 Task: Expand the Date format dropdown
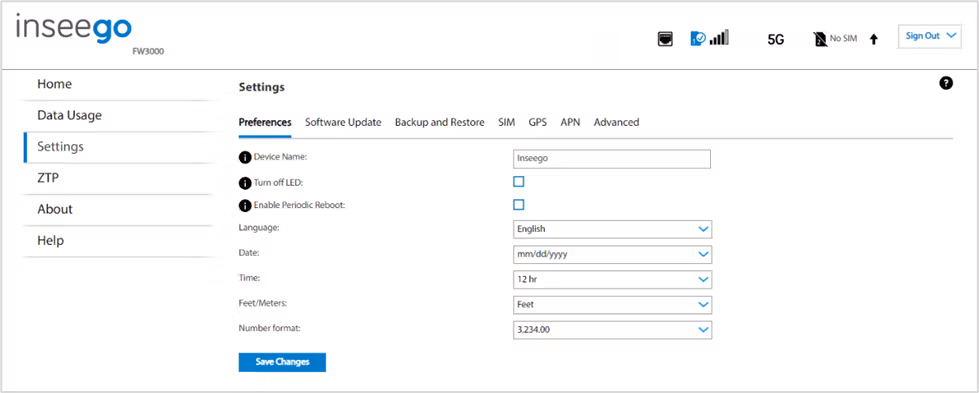click(612, 254)
